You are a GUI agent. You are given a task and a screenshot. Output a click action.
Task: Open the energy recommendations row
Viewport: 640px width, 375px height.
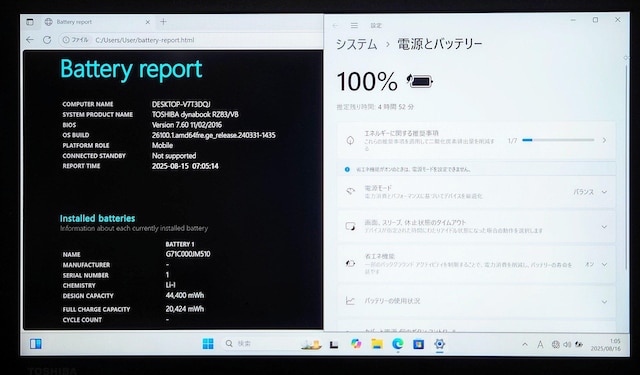pos(476,140)
